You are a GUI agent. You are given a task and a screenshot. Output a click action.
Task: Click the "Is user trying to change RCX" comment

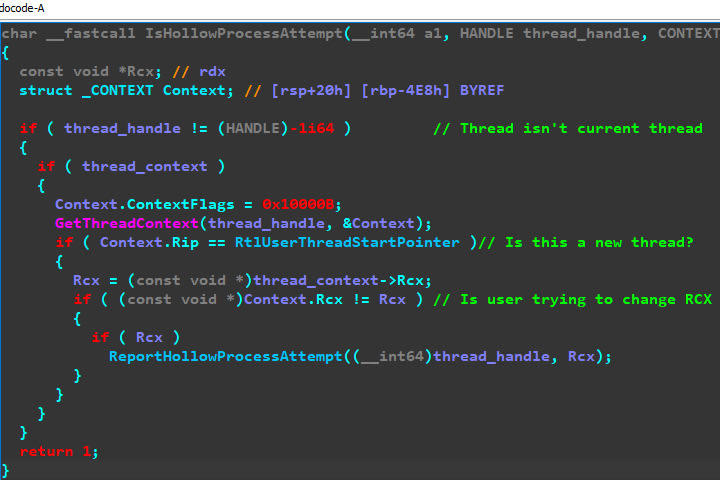pyautogui.click(x=576, y=299)
